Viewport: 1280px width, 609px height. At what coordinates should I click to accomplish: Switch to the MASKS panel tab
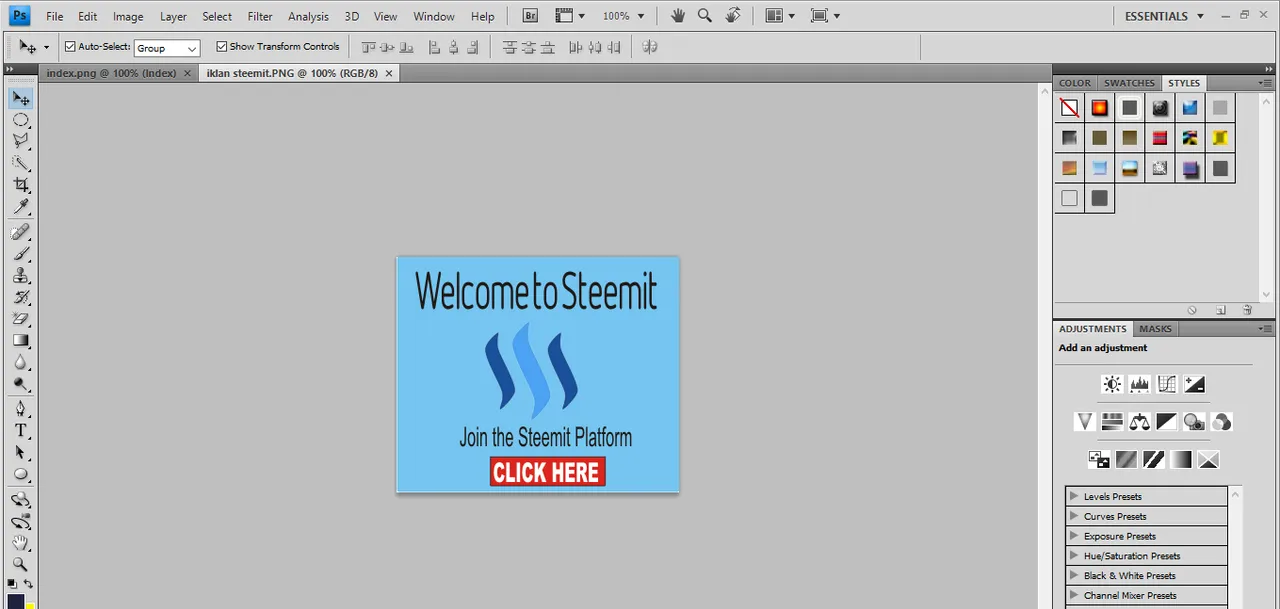(1155, 328)
